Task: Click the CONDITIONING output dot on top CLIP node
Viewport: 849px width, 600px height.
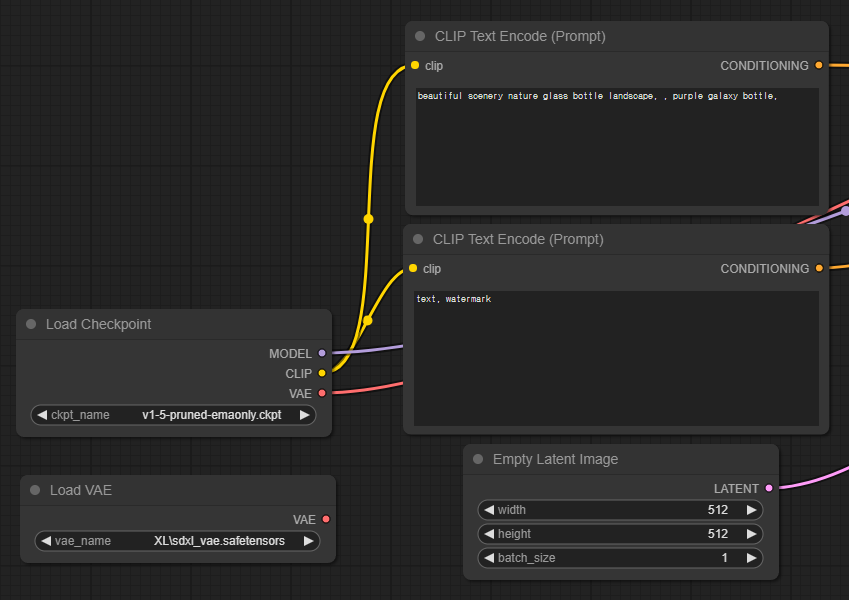Action: [x=818, y=65]
